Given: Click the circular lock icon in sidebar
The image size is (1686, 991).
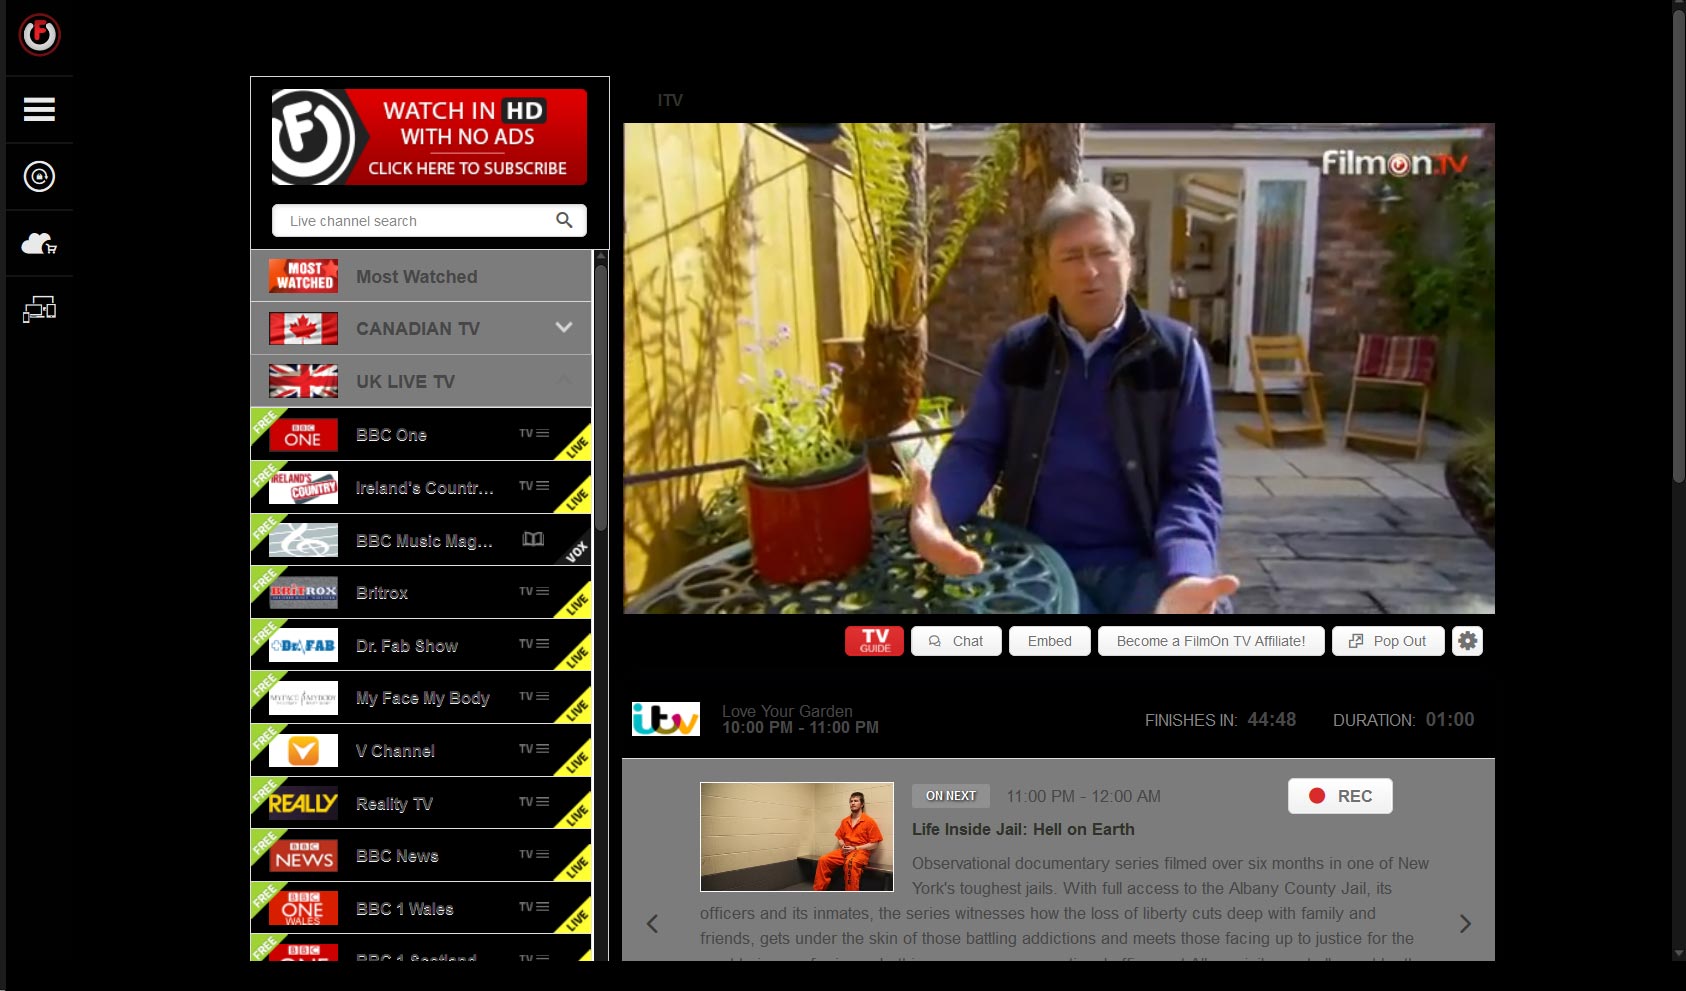Looking at the screenshot, I should tap(39, 176).
